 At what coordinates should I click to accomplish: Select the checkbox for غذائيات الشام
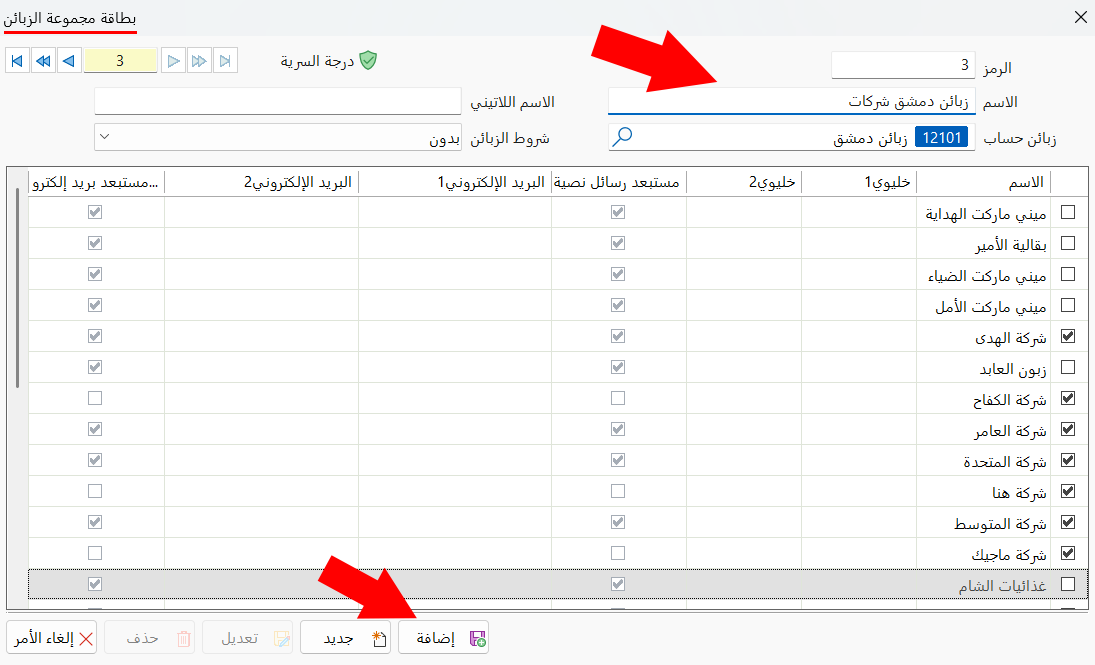point(1068,584)
